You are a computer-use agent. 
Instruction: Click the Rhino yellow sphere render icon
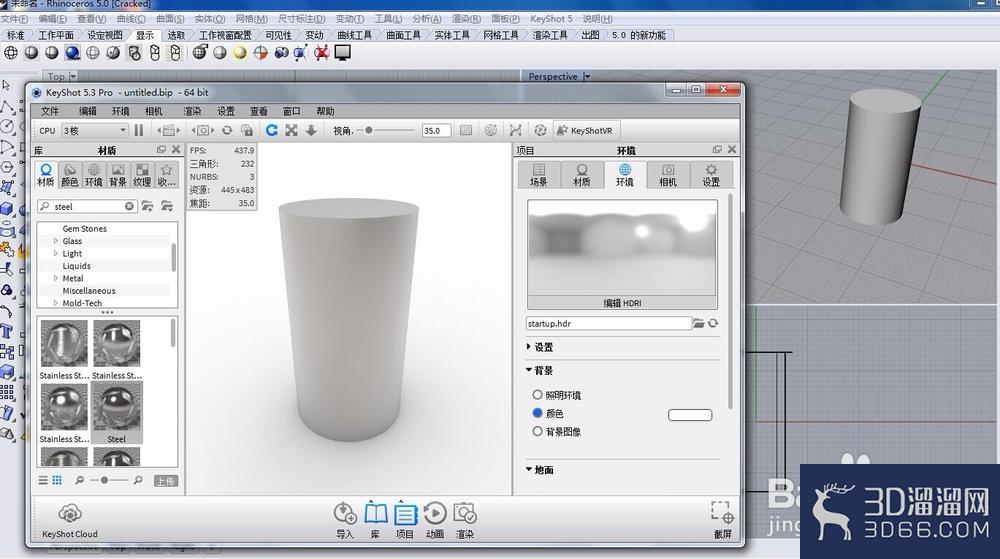[x=240, y=53]
